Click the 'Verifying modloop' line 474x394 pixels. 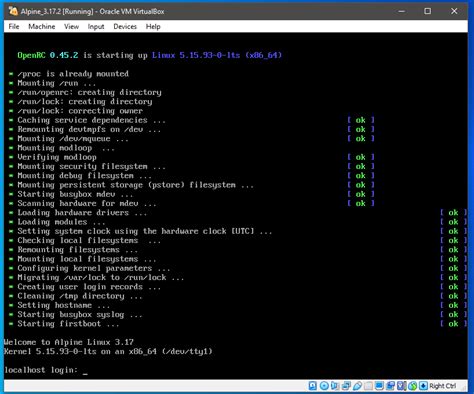pyautogui.click(x=57, y=157)
